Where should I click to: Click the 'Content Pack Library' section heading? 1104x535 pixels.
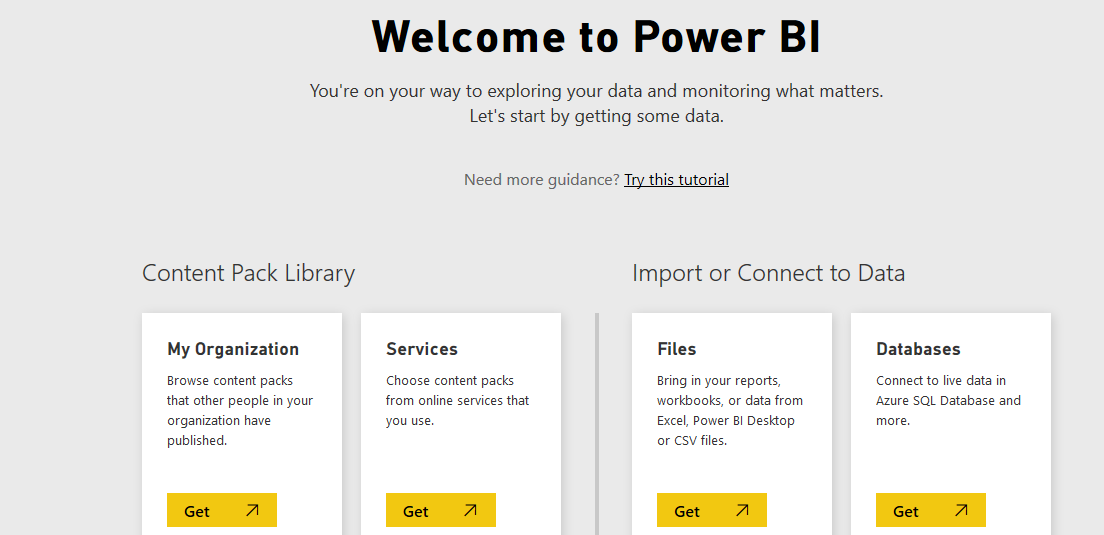pos(248,273)
